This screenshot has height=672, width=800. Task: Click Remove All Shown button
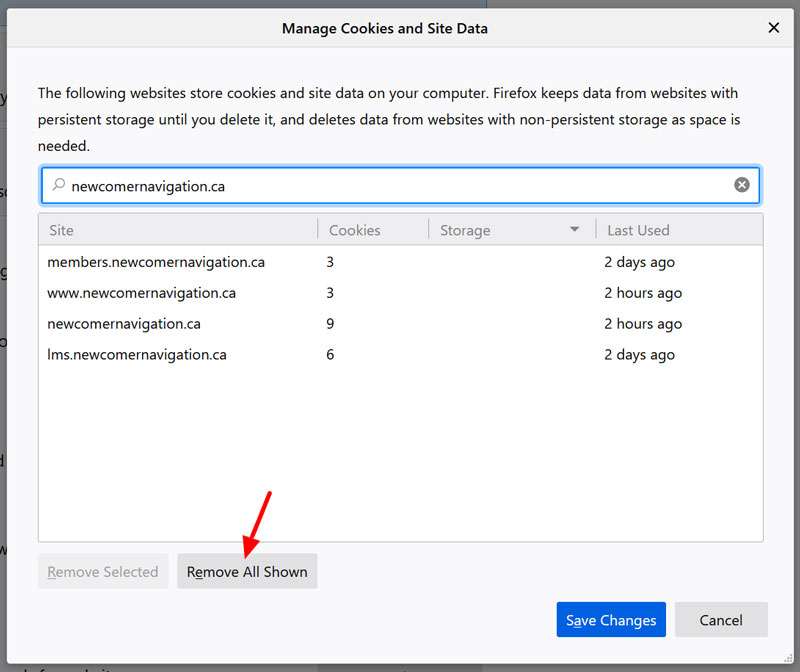[x=247, y=571]
